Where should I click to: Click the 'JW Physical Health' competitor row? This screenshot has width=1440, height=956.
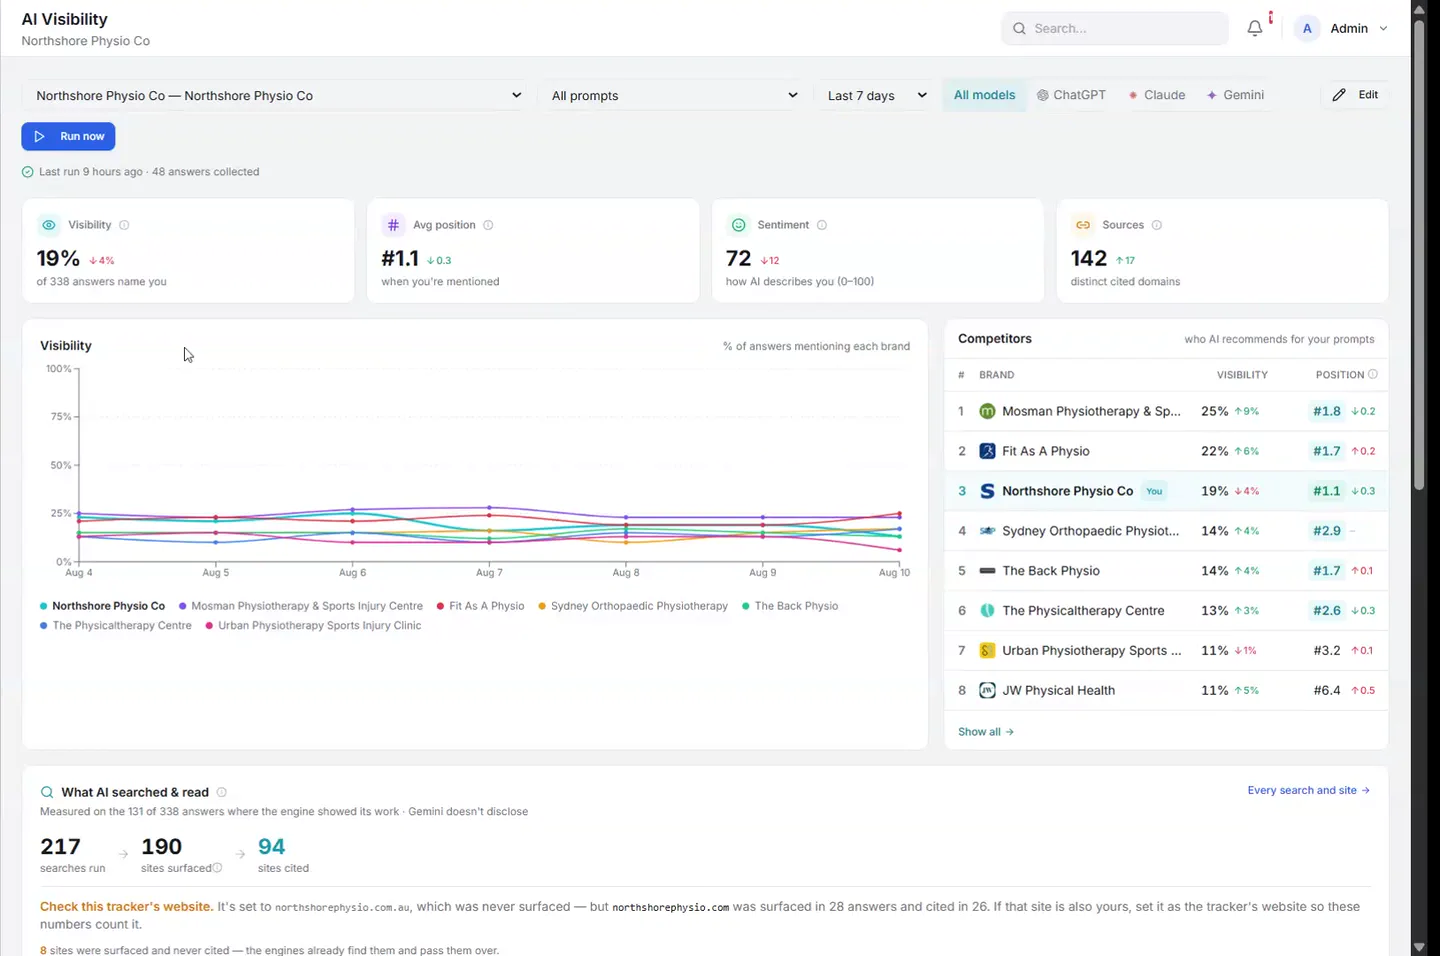coord(1166,691)
